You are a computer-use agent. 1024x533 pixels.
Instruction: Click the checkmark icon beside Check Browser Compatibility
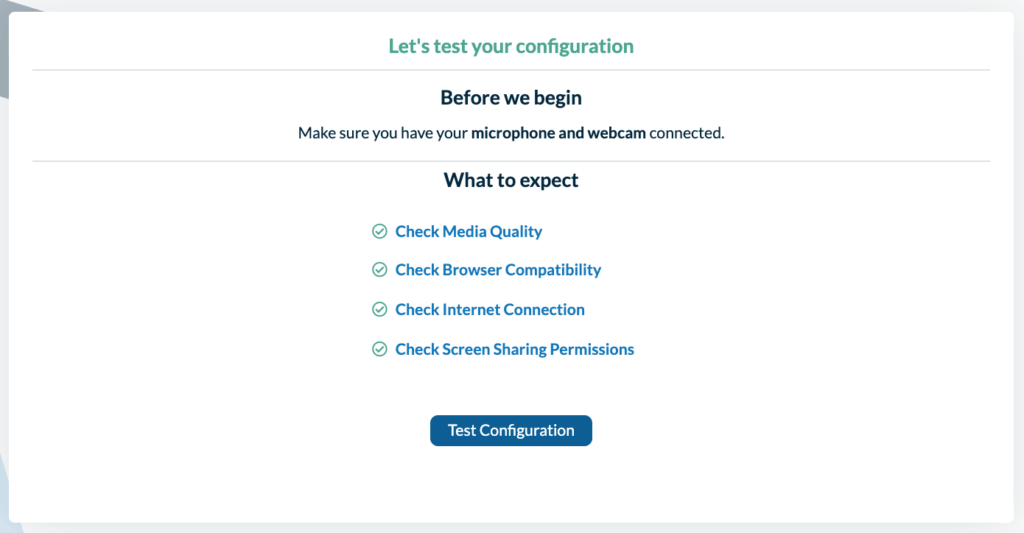click(x=380, y=270)
